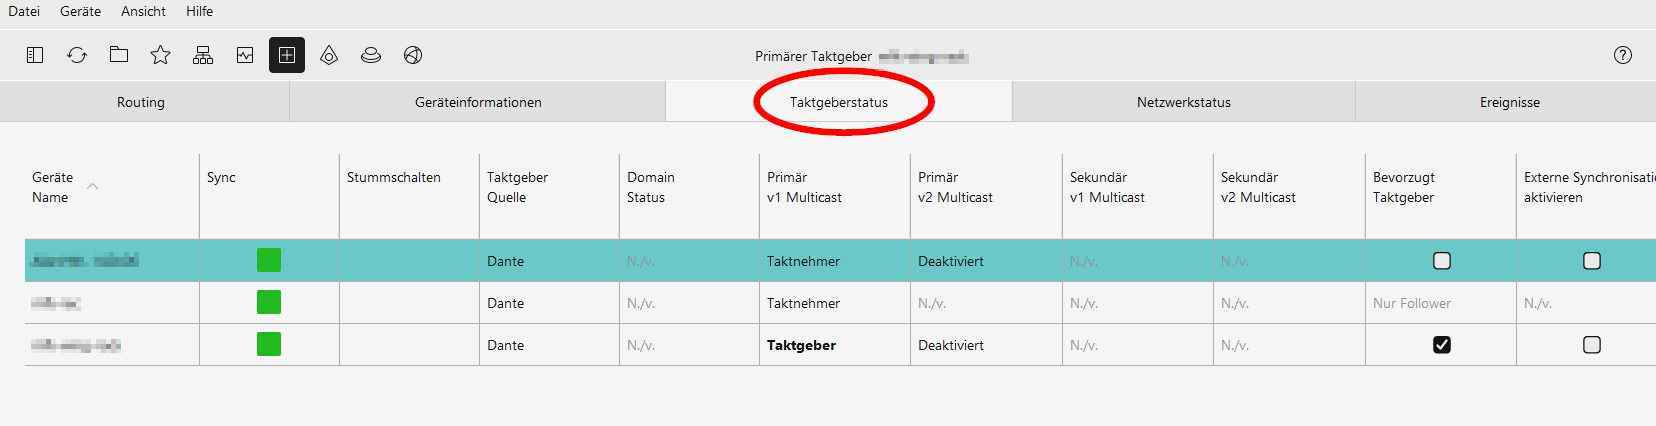Click the star favorites toolbar icon
The image size is (1656, 426).
point(160,55)
